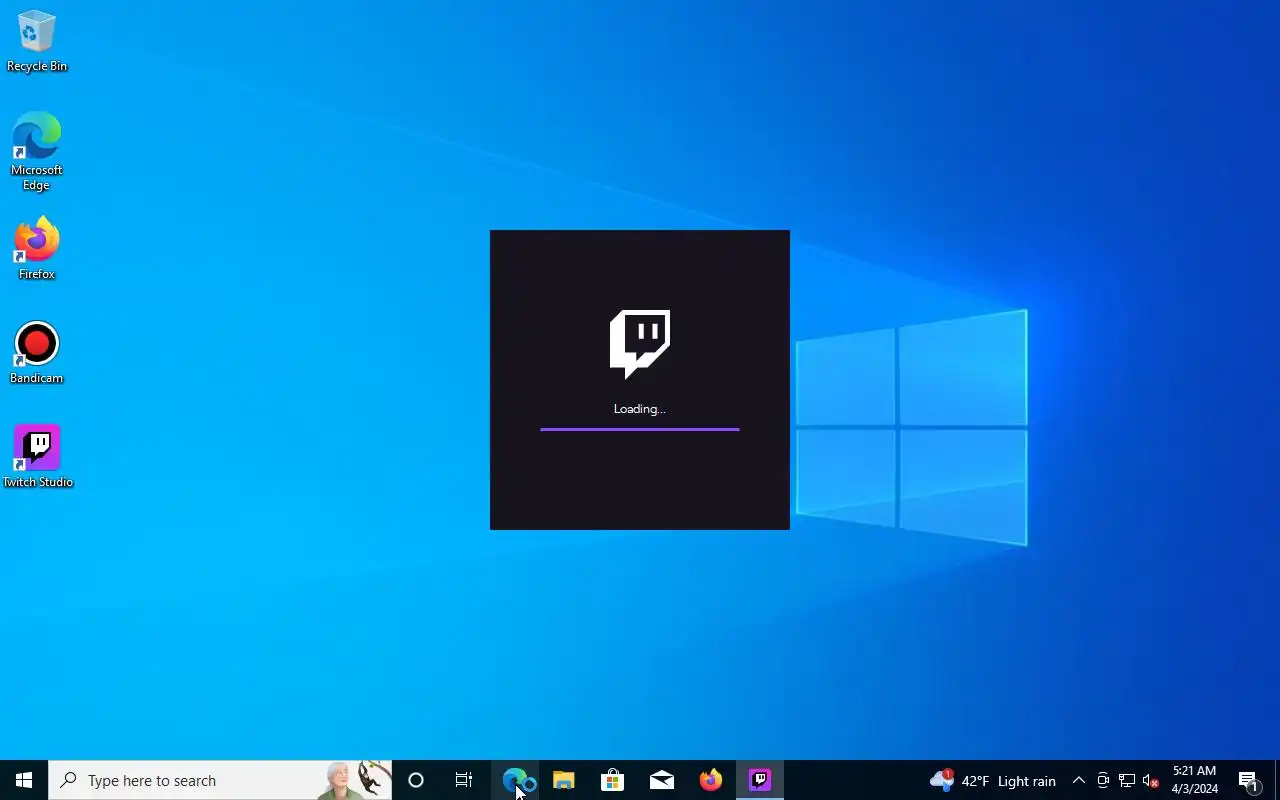Open the Windows Start menu
This screenshot has height=800, width=1280.
pos(24,780)
